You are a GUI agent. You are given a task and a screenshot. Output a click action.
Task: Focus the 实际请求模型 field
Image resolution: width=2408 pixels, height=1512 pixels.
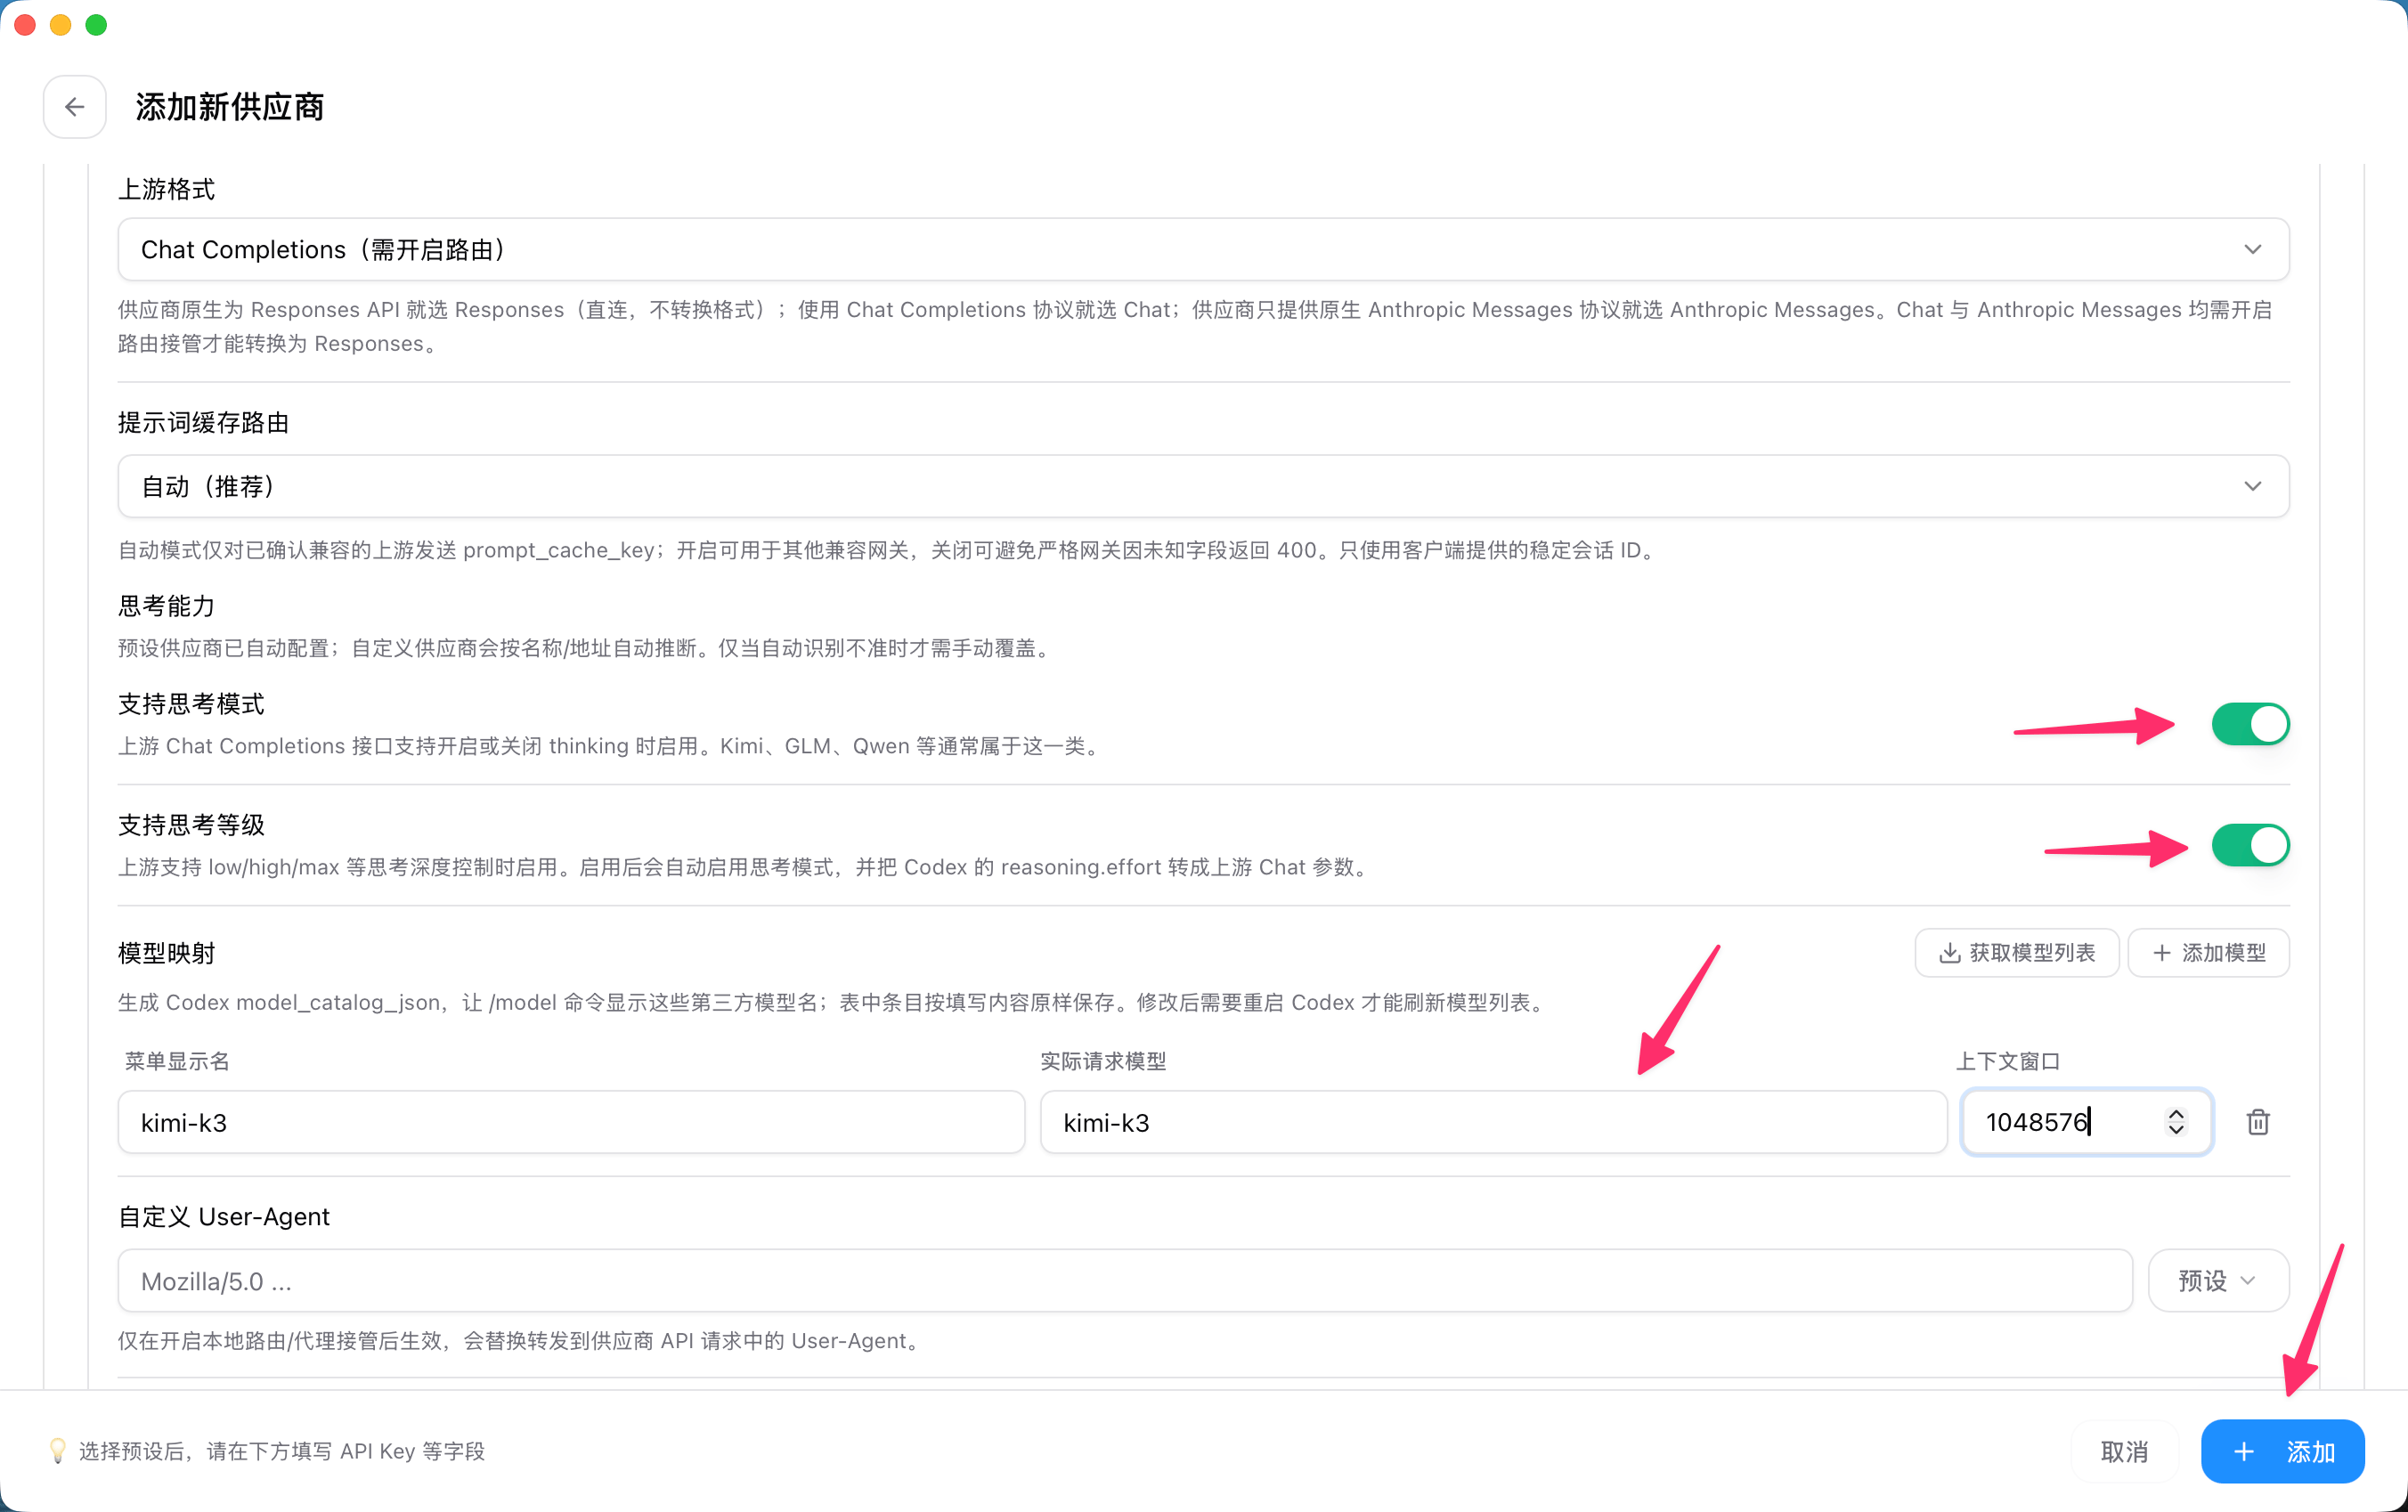click(1493, 1122)
